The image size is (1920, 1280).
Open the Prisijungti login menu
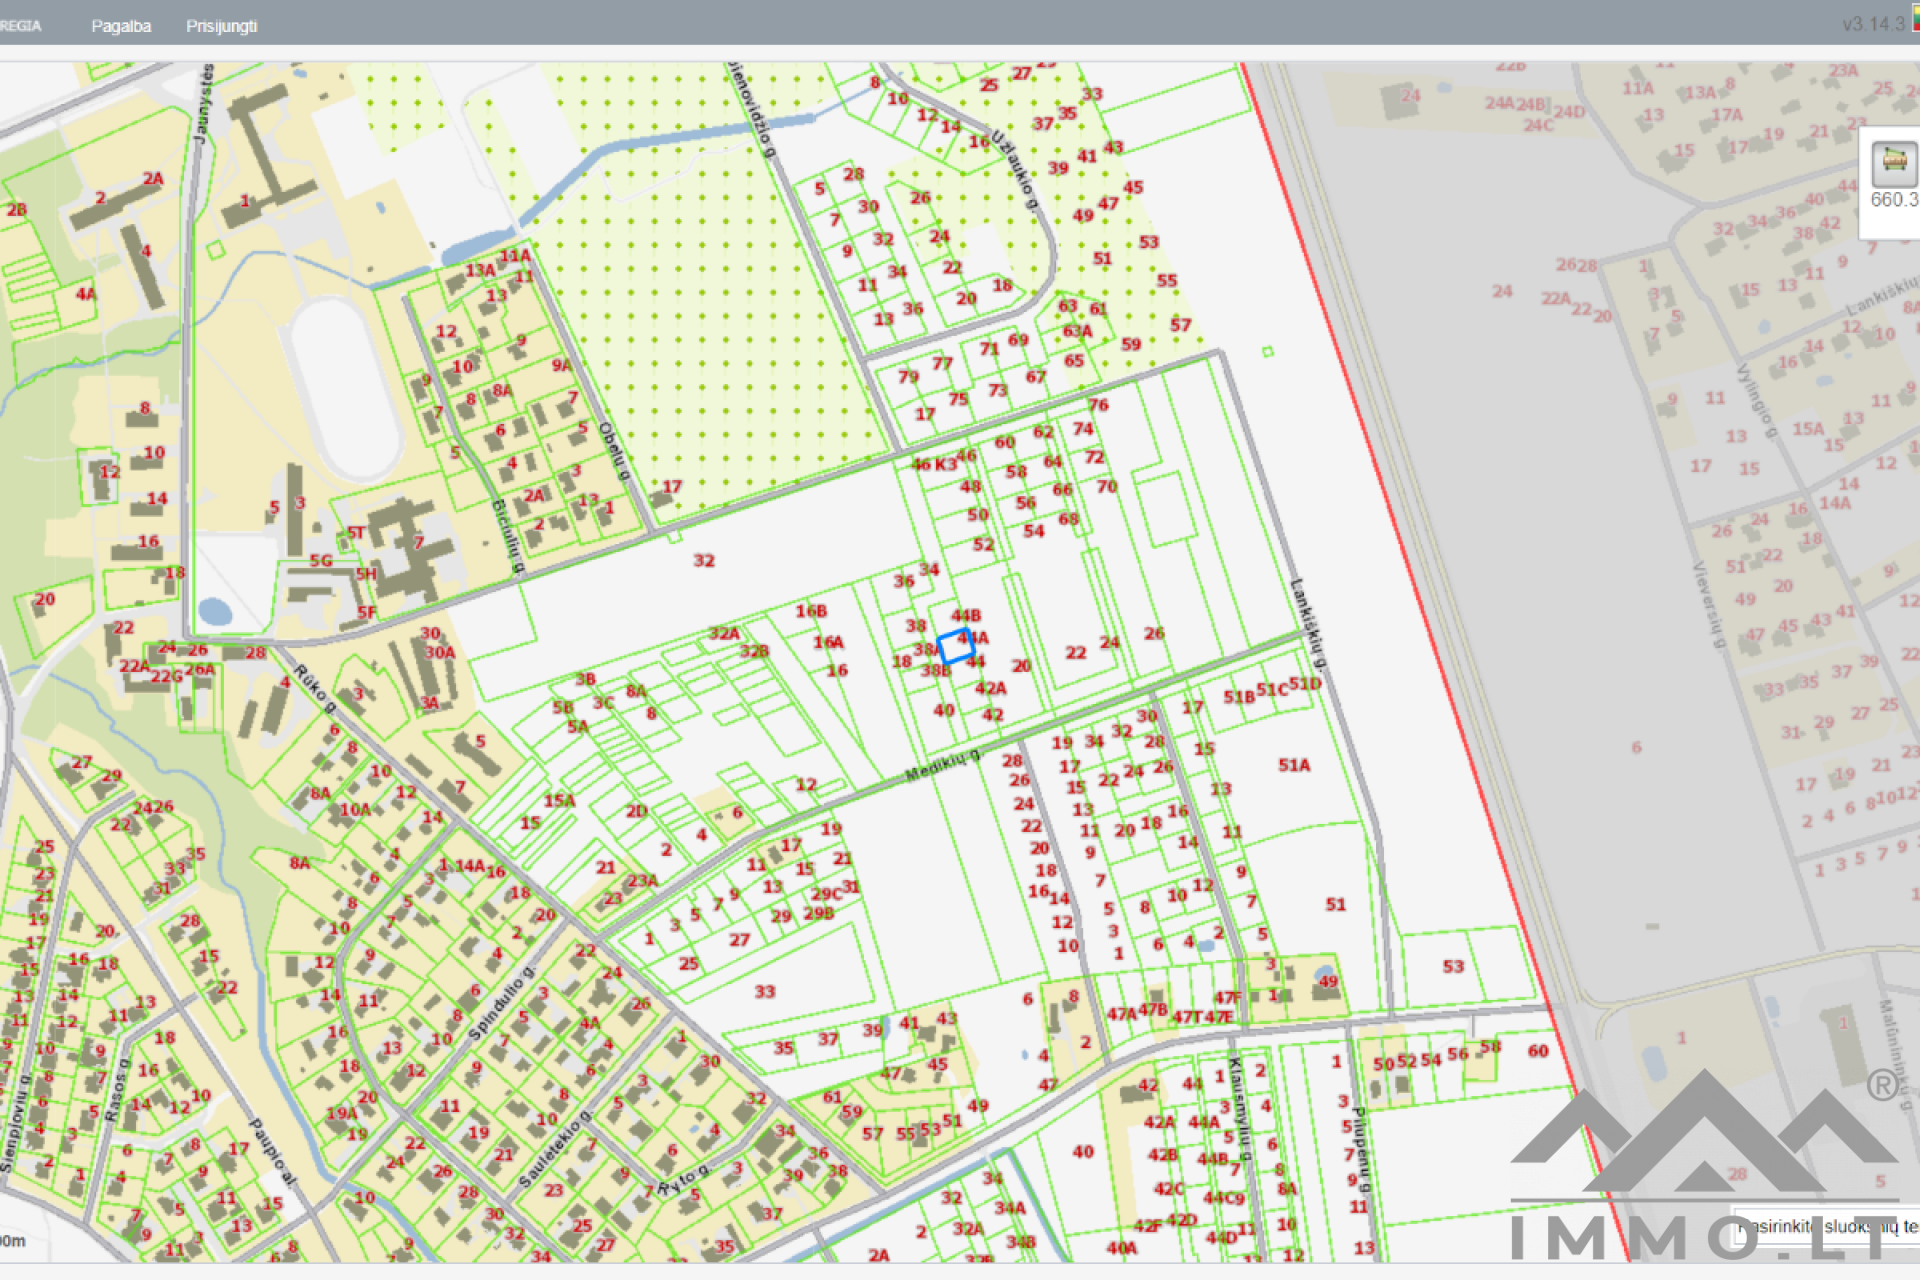[221, 26]
